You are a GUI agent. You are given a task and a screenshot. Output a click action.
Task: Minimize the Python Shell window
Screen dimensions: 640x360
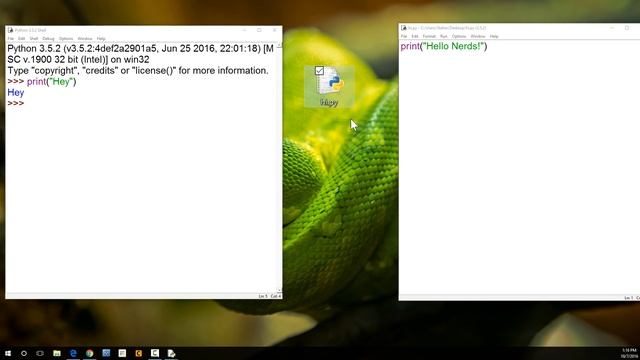coord(244,30)
